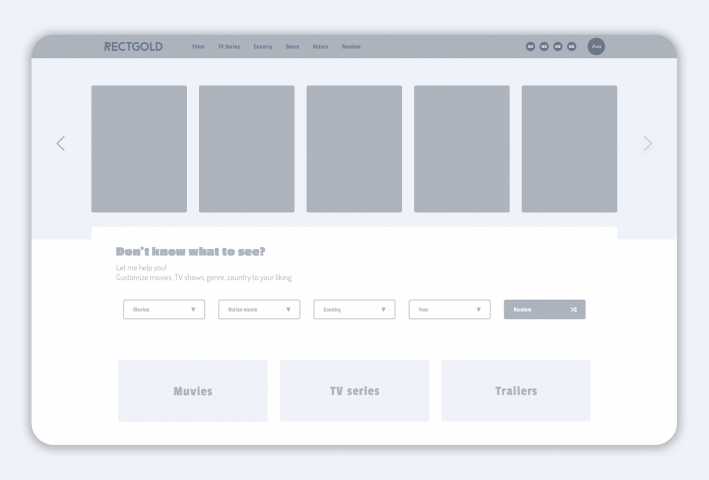Click the fourth round icon in header
The image size is (709, 480).
[572, 47]
